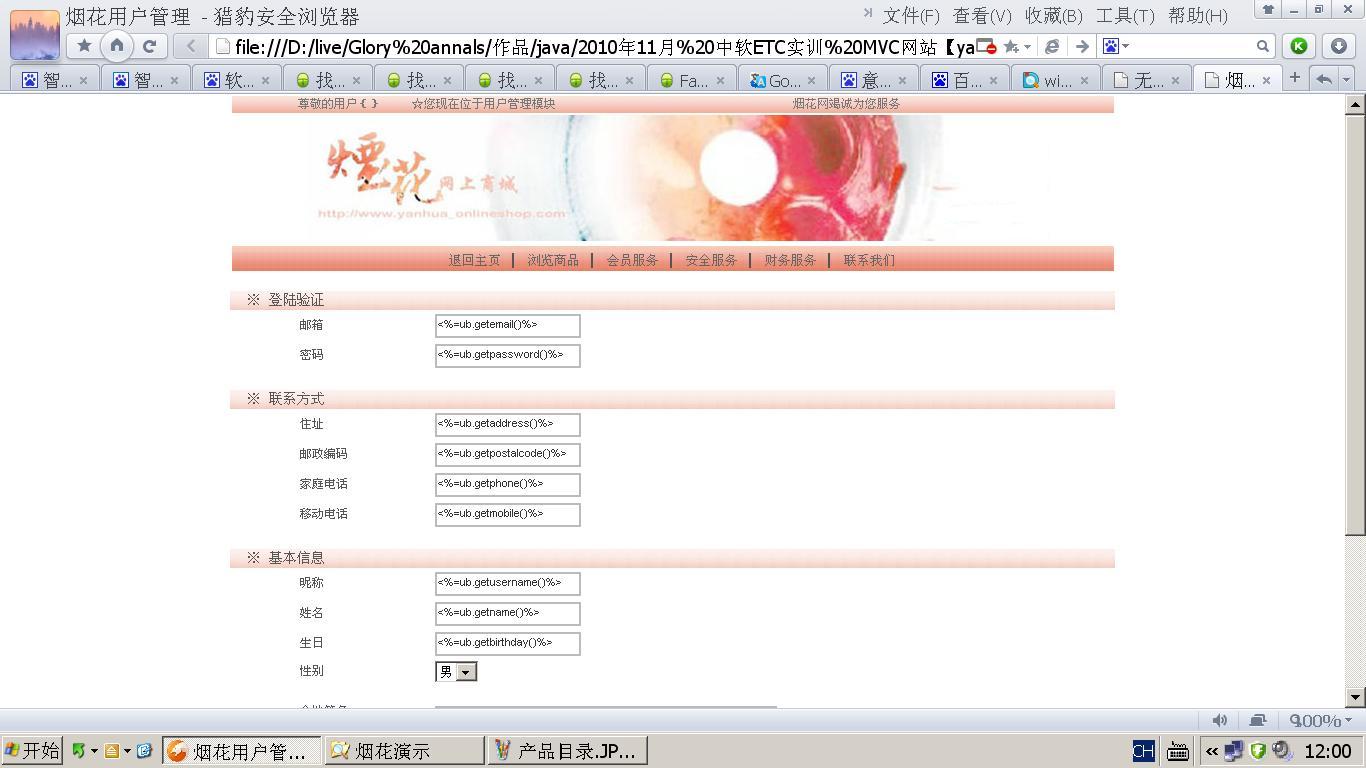Open the 查看(V) menu
This screenshot has width=1366, height=768.
[x=982, y=16]
